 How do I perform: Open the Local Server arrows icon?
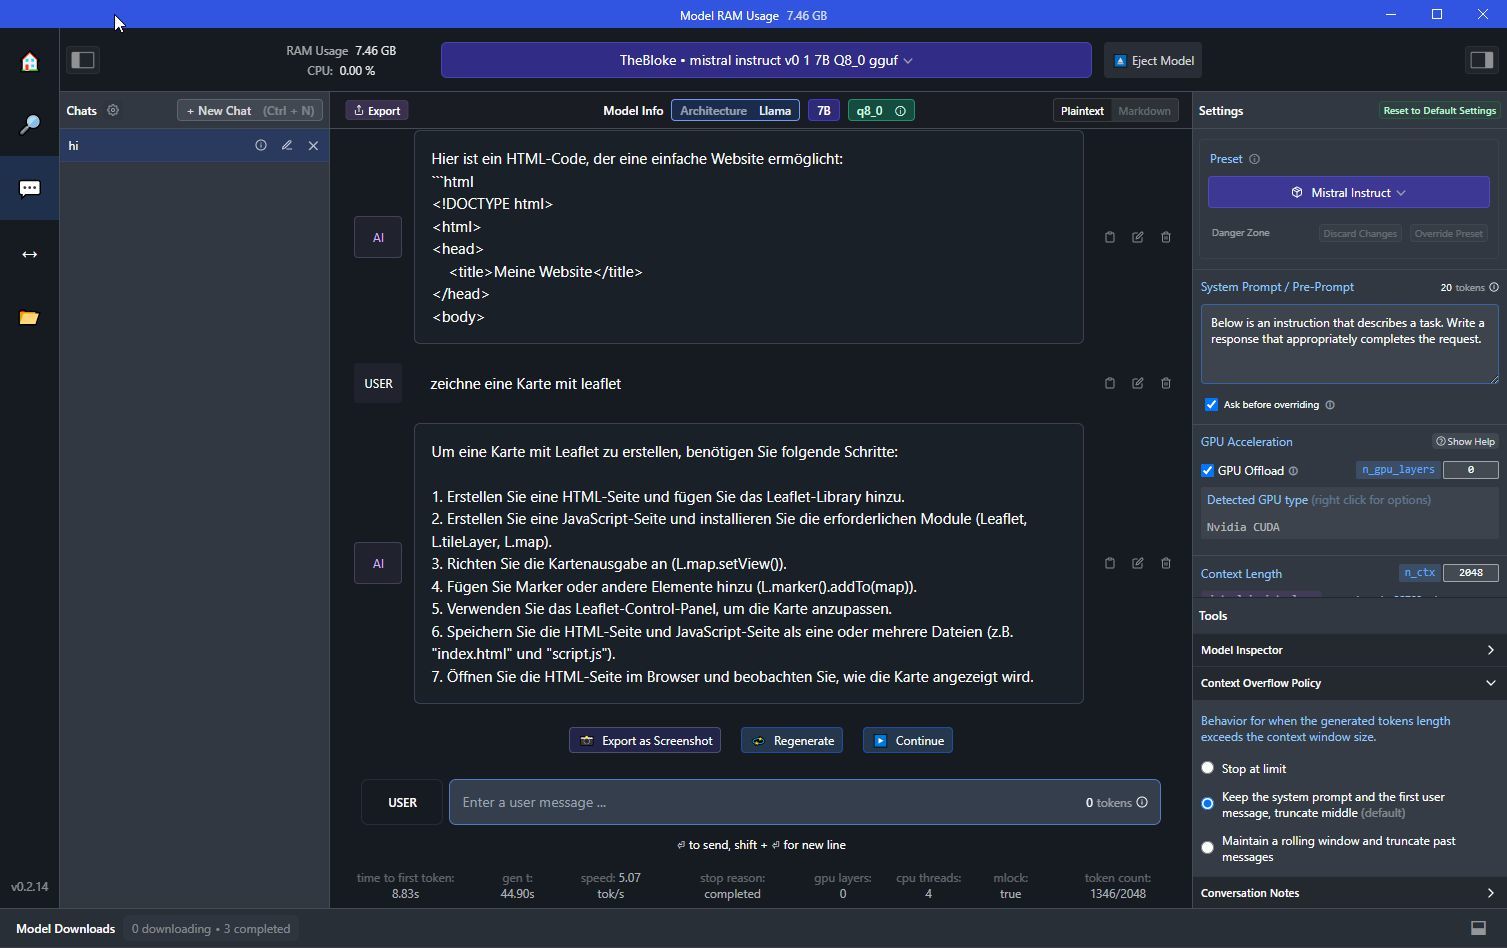pyautogui.click(x=29, y=254)
